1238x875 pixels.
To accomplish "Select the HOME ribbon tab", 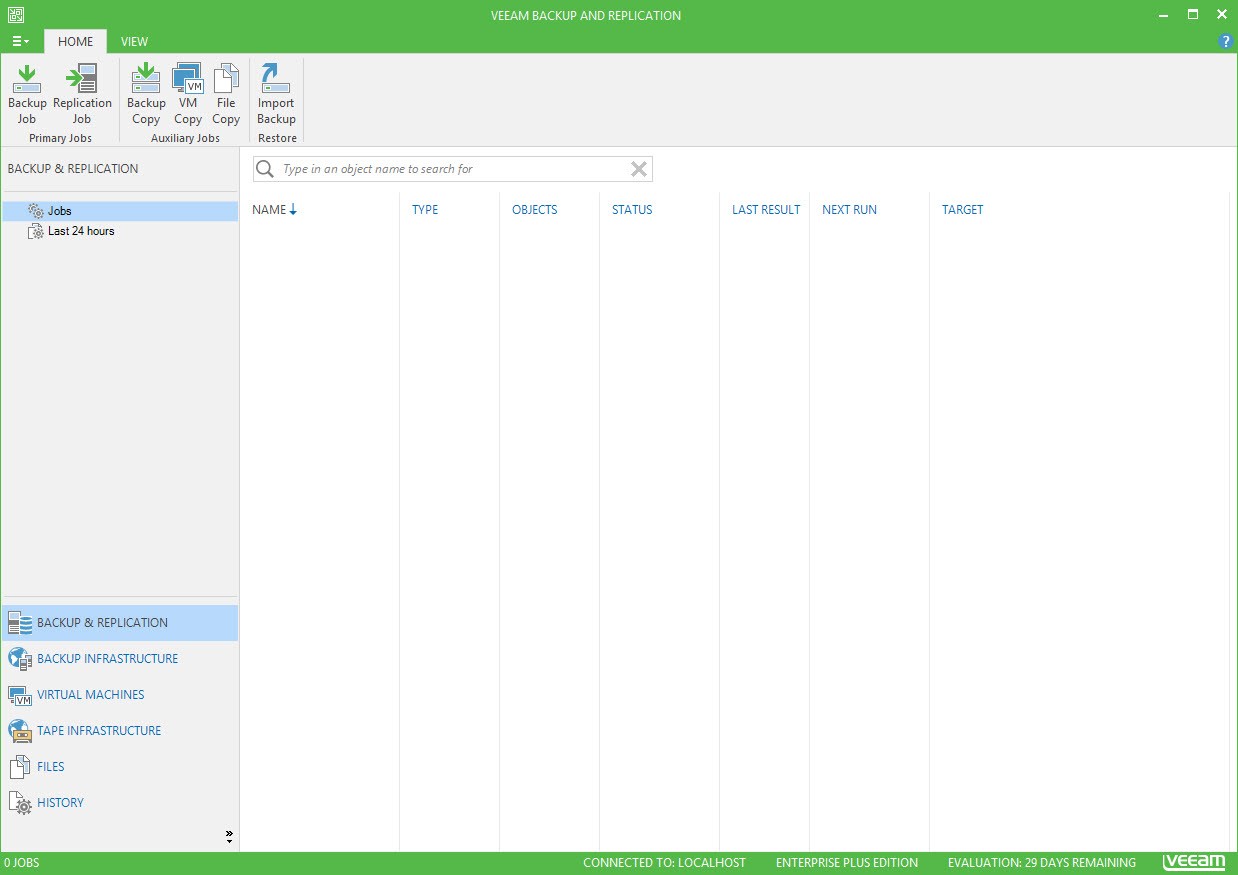I will tap(76, 41).
